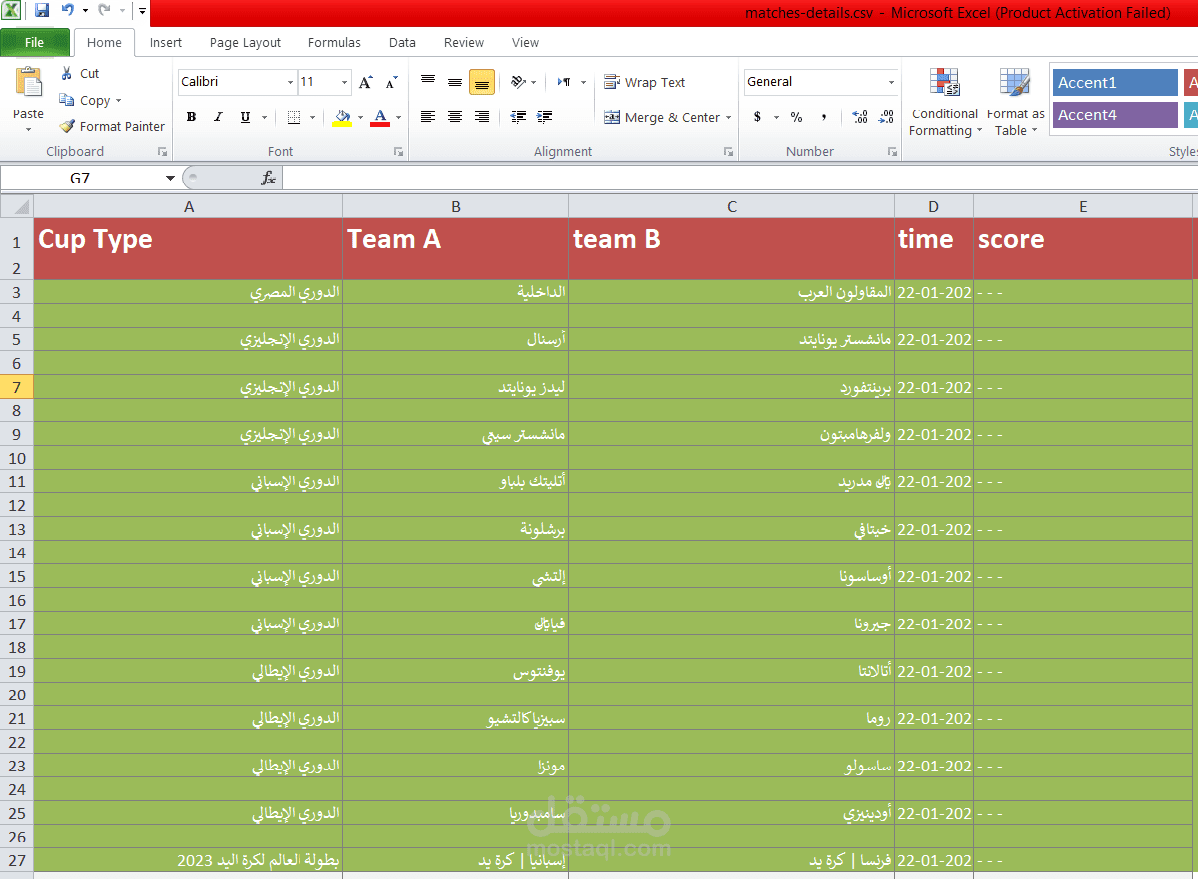Apply yellow Fill Color bucket
The height and width of the screenshot is (879, 1198).
click(342, 117)
